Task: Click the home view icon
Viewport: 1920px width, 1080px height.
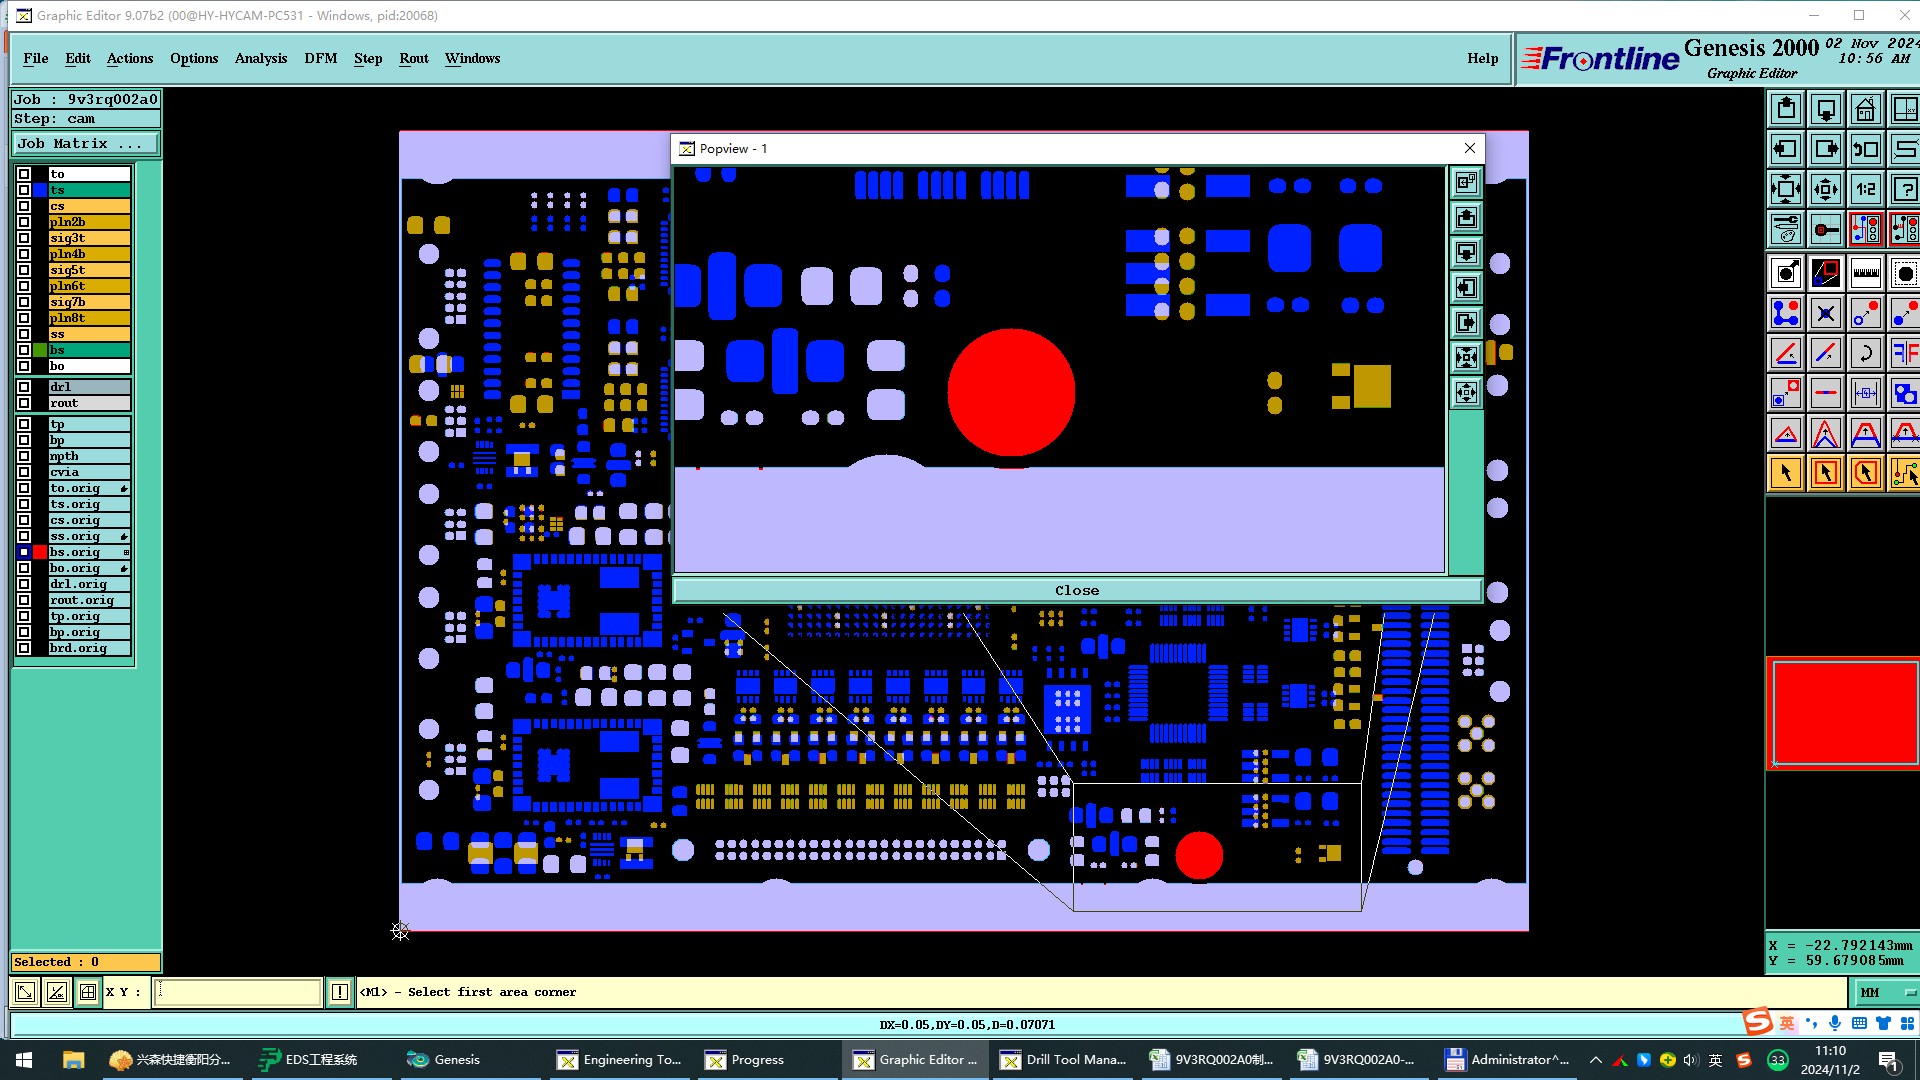Action: tap(1865, 109)
